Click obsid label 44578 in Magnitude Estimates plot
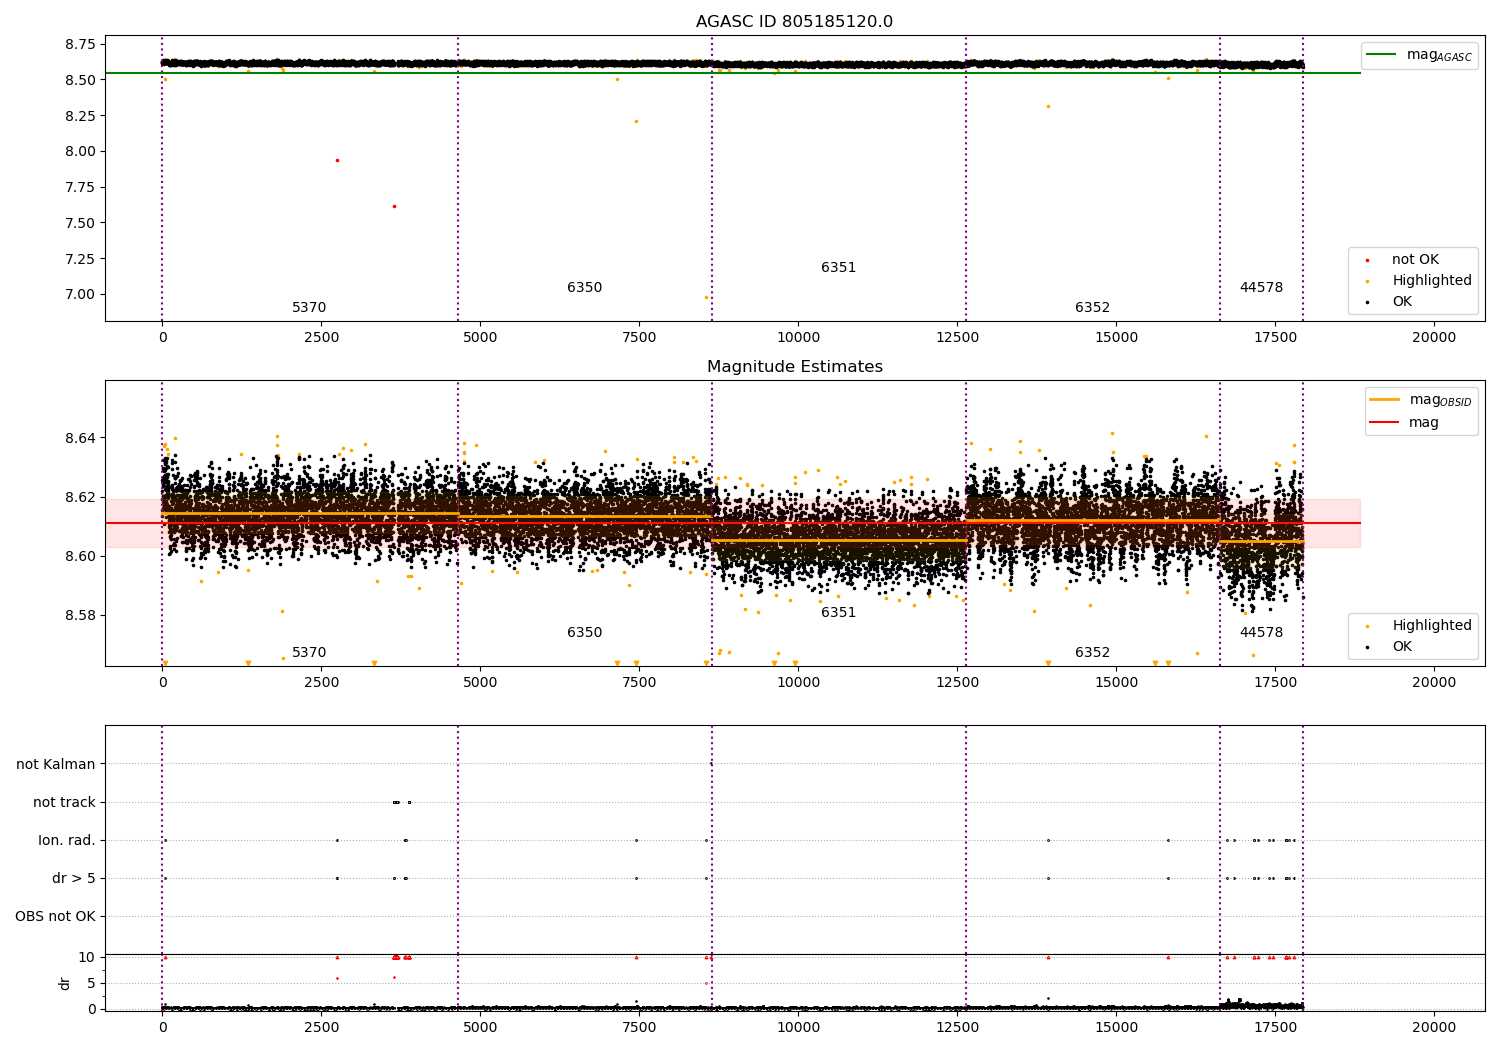 pyautogui.click(x=1261, y=633)
